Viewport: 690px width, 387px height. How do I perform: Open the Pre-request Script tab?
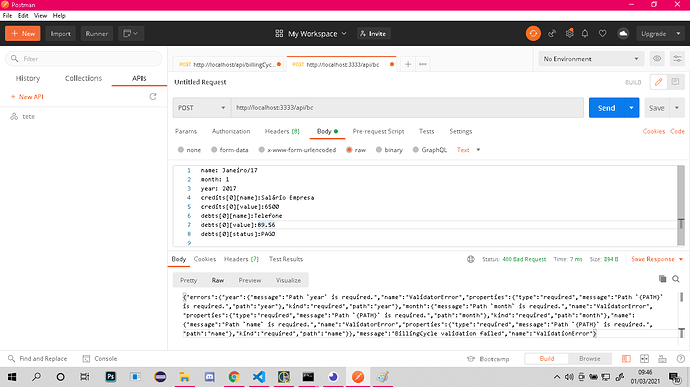pyautogui.click(x=378, y=131)
